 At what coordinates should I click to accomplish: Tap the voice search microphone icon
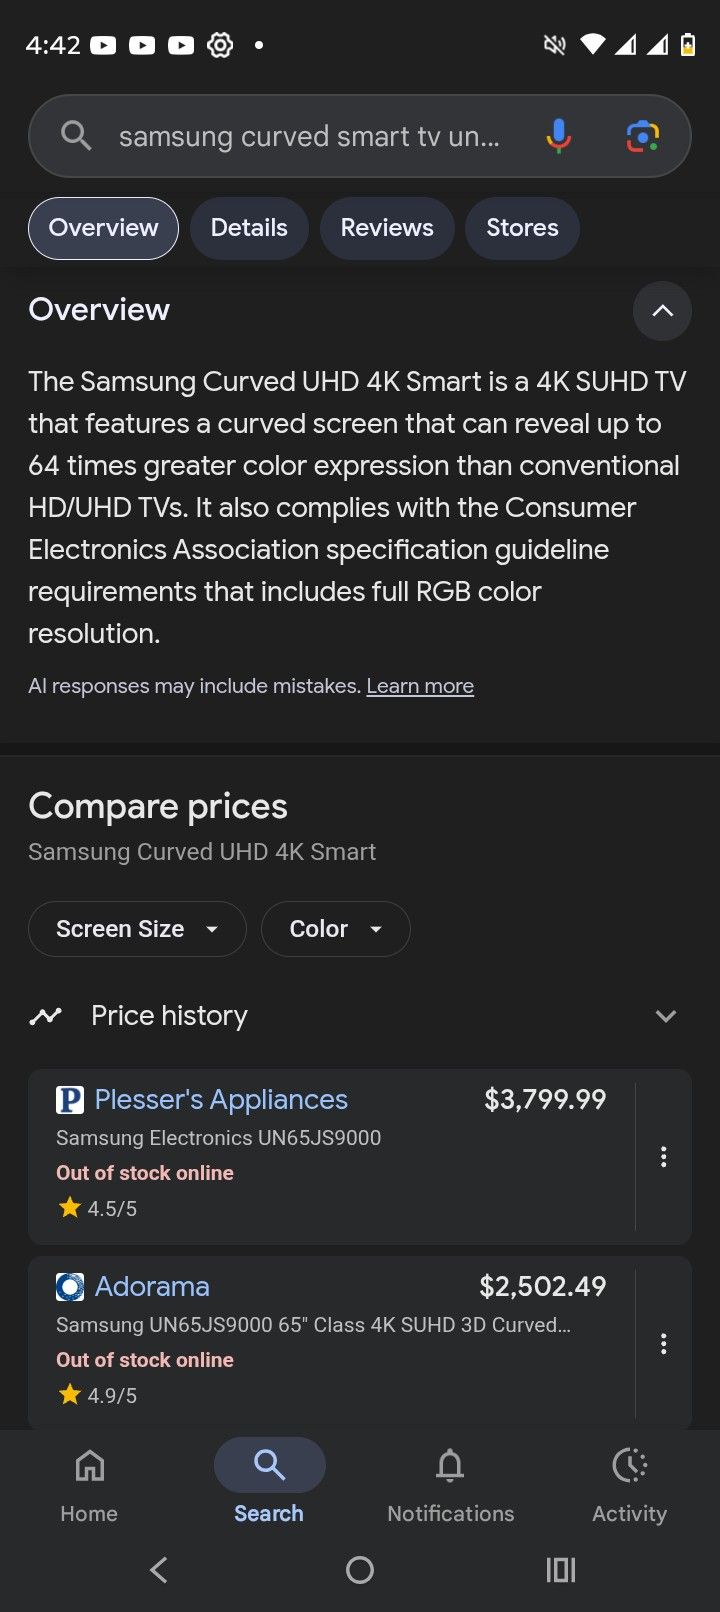coord(558,136)
